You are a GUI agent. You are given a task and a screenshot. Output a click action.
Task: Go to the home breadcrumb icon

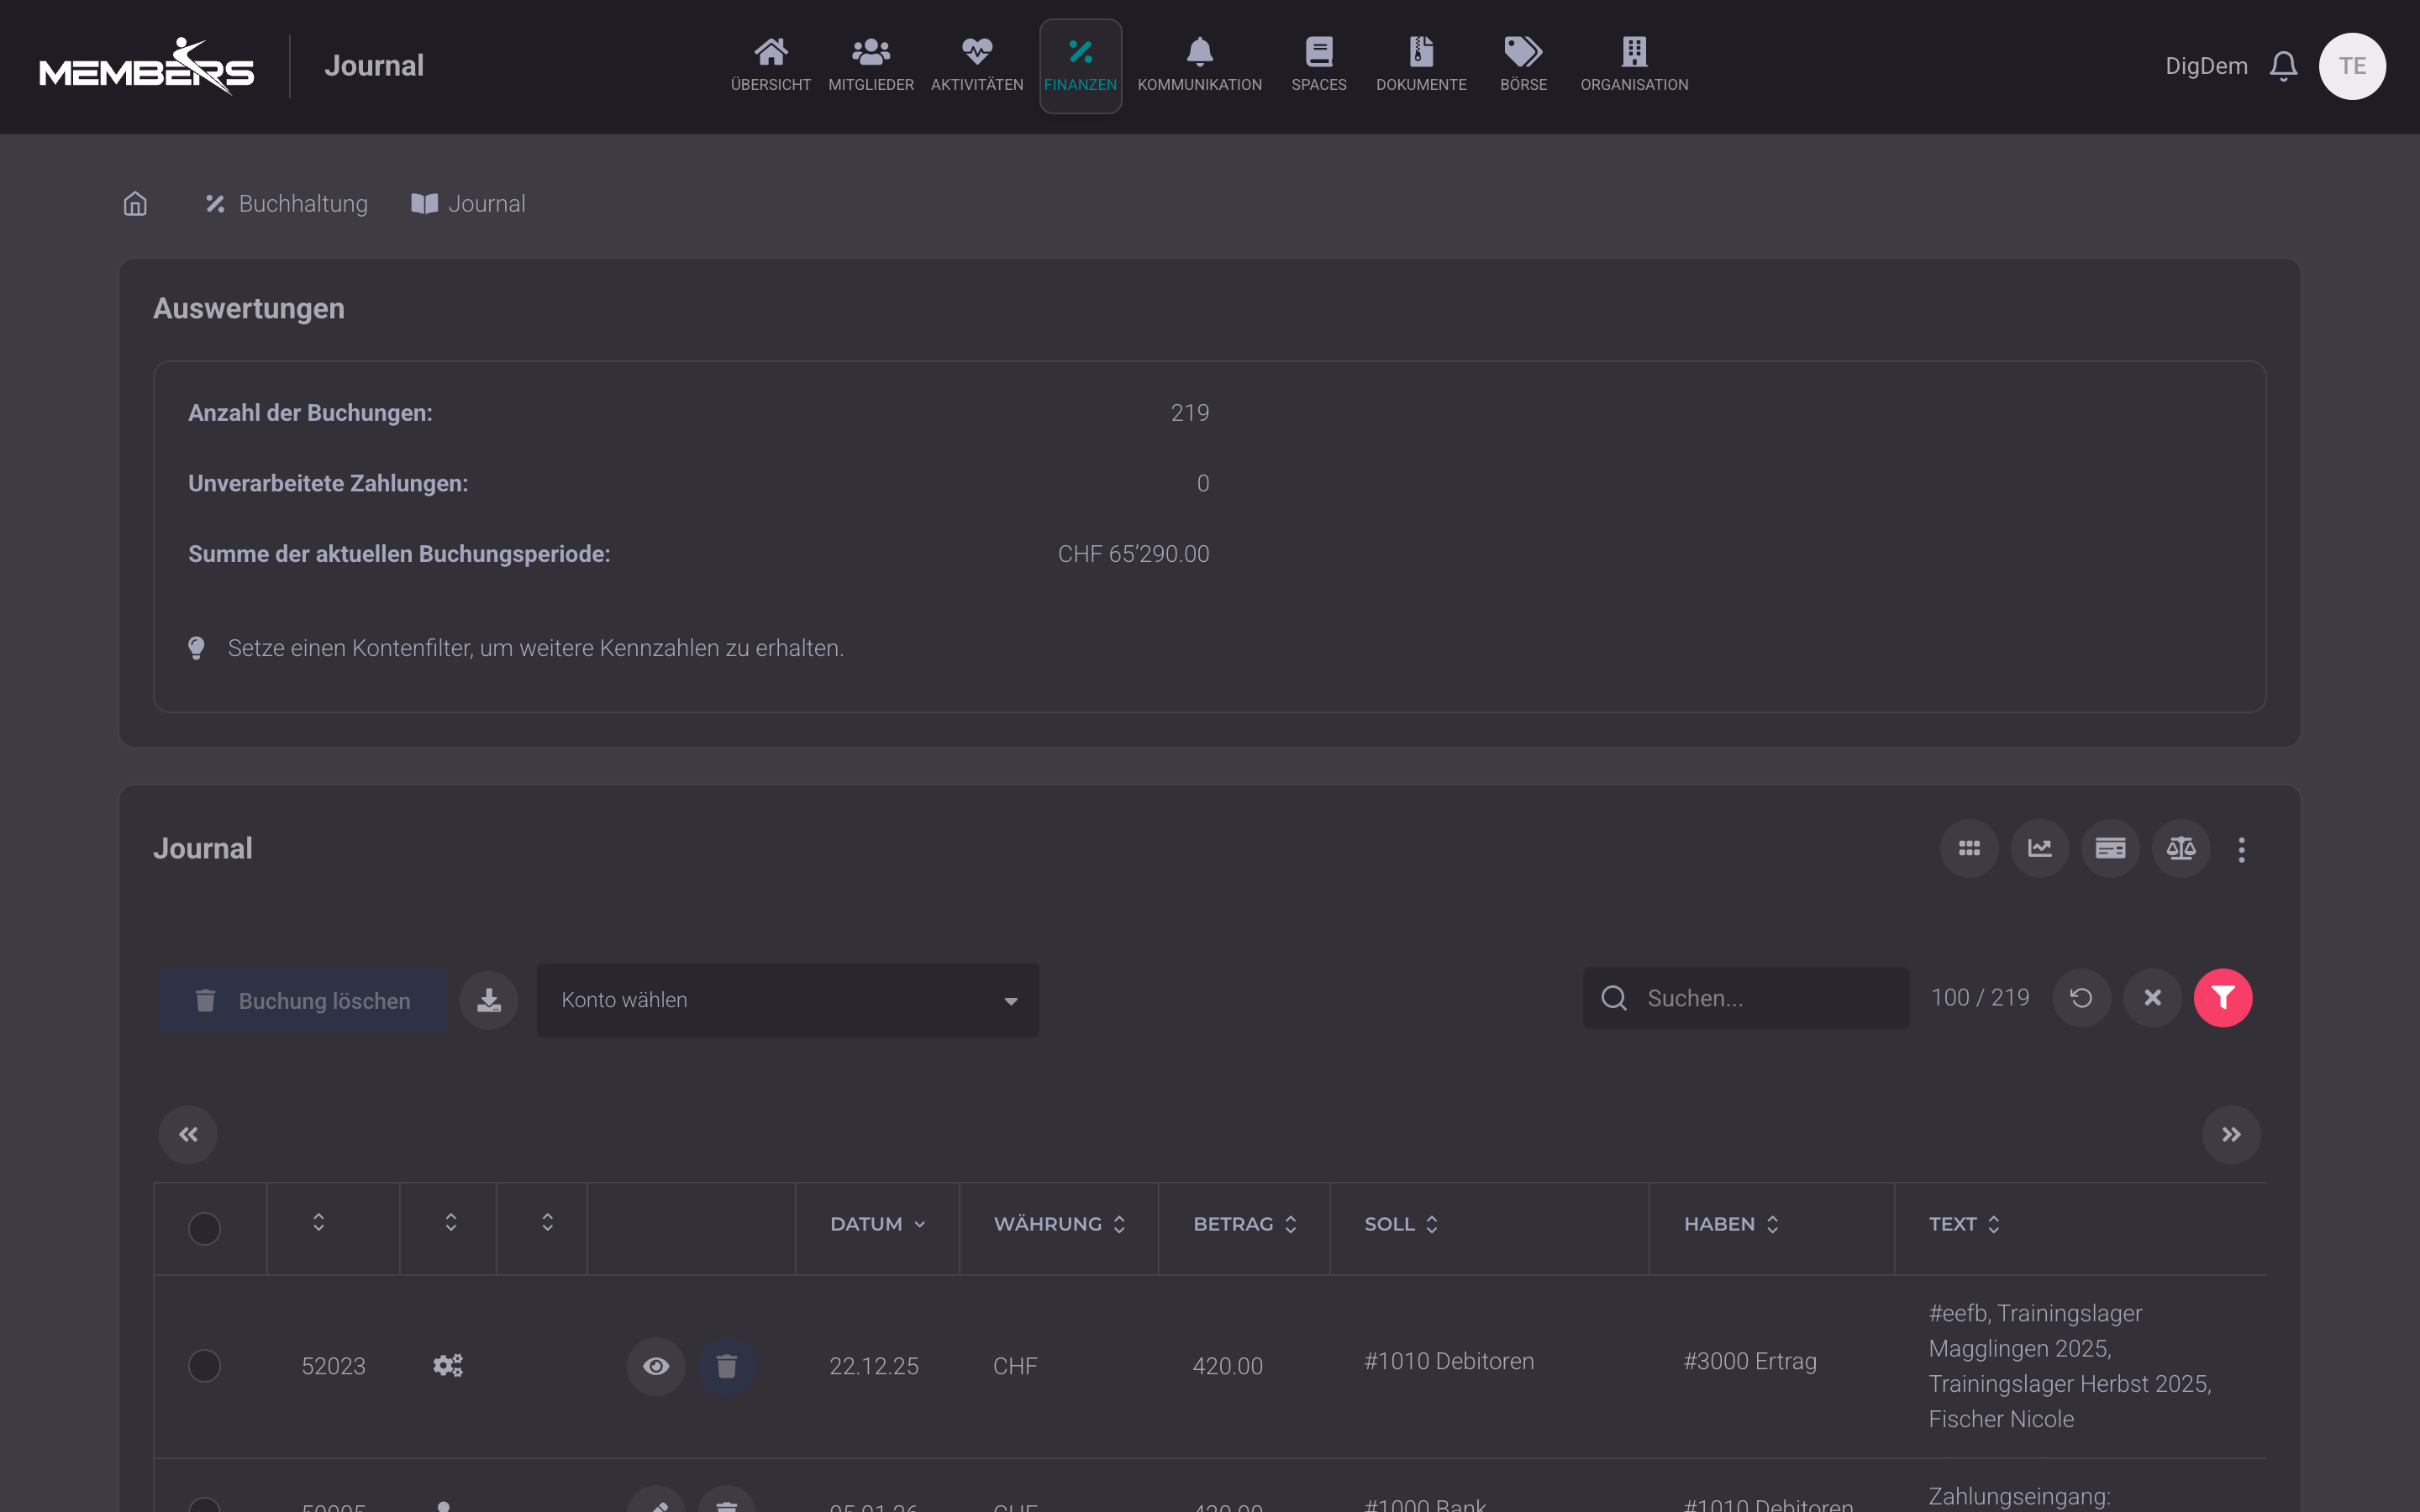coord(135,204)
